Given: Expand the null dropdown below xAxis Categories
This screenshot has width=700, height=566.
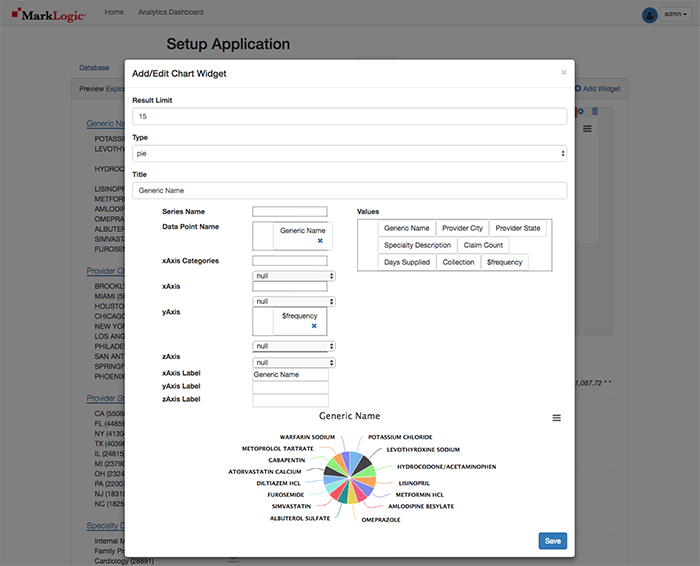Looking at the screenshot, I should [x=293, y=275].
